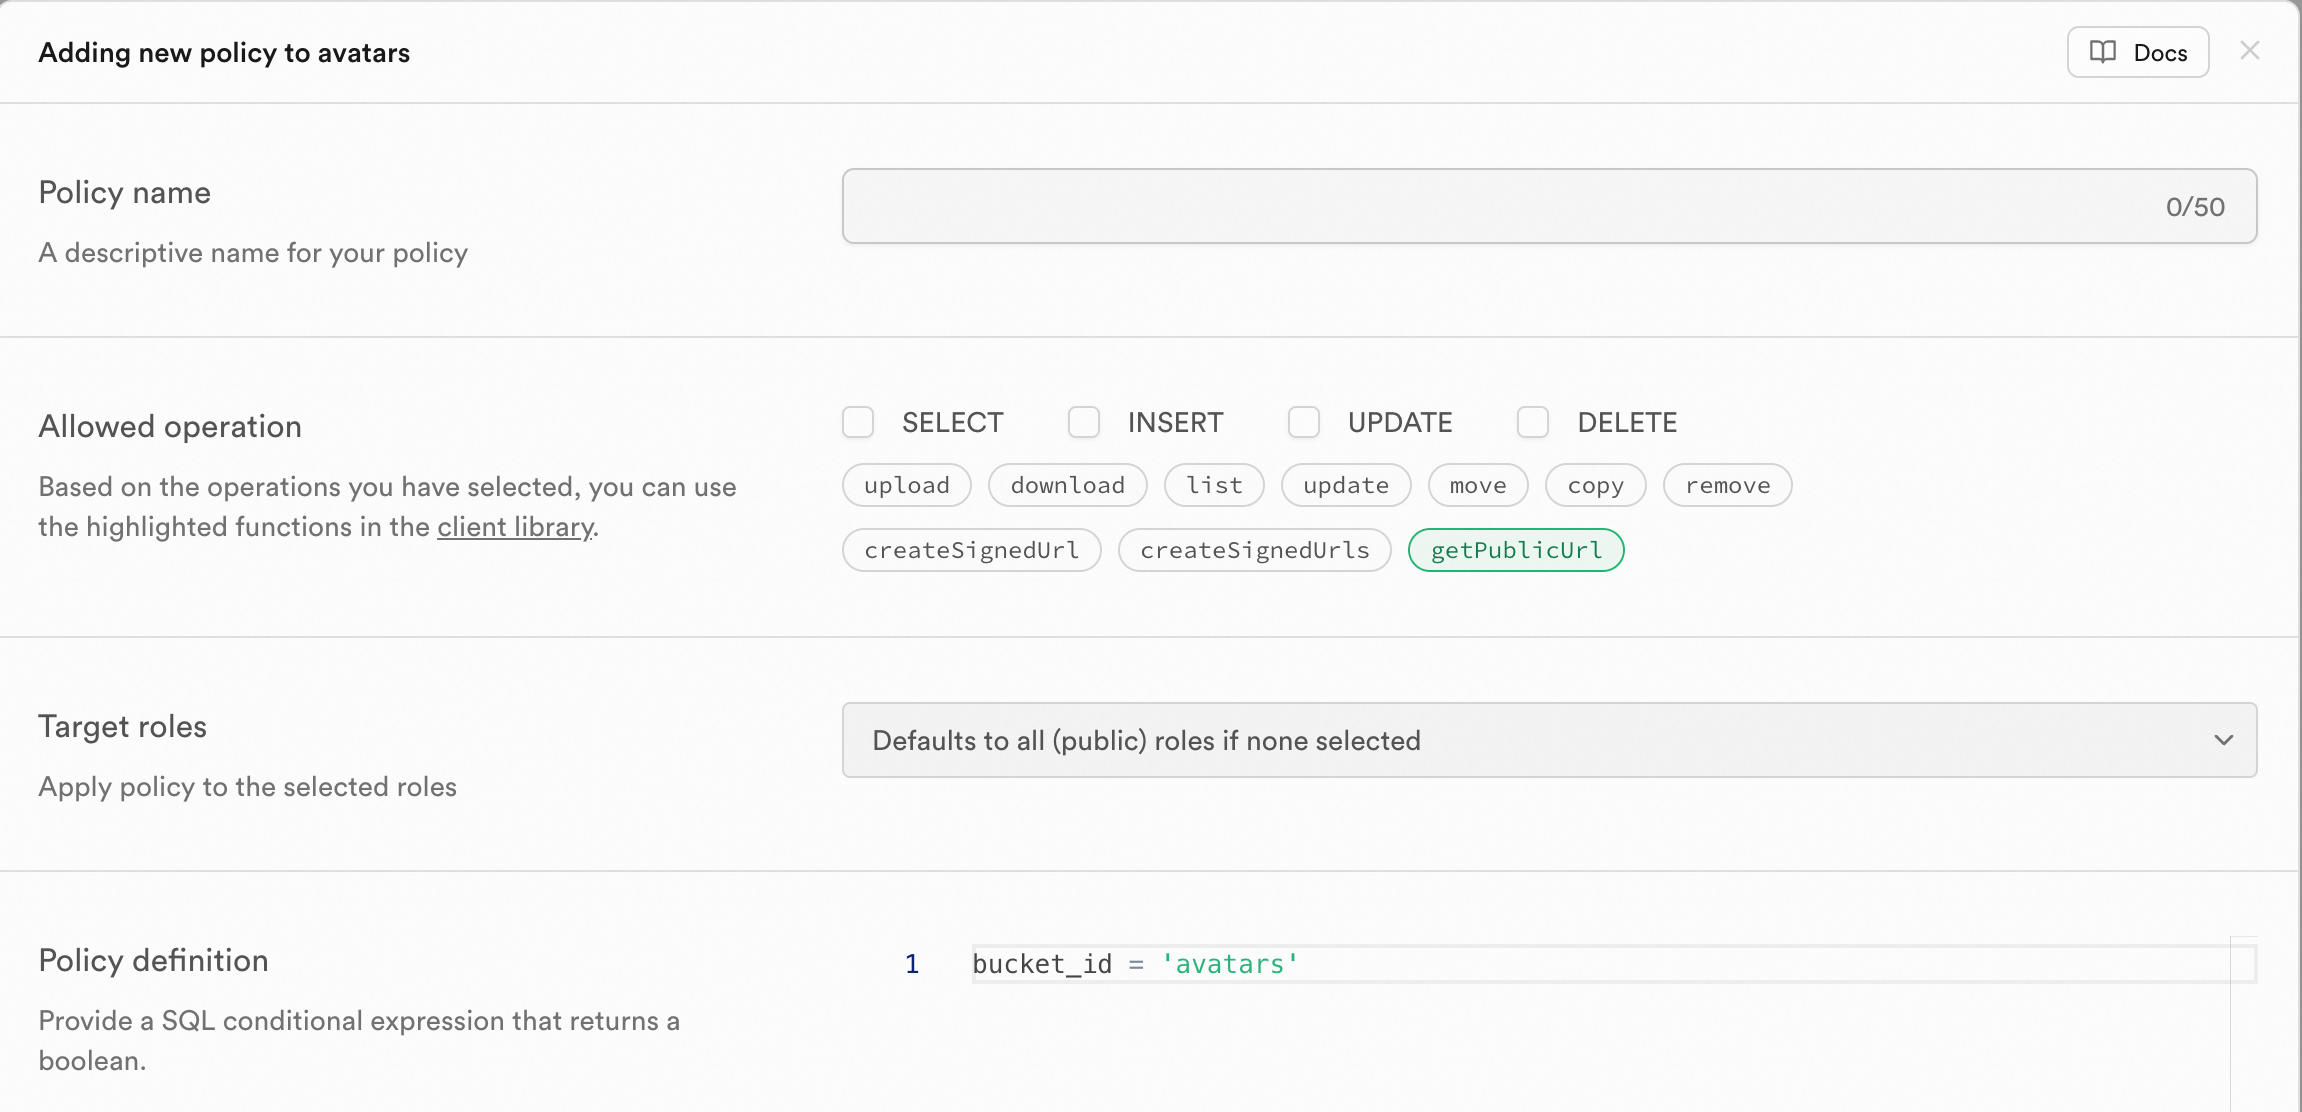
Task: Open the client library link
Action: tap(515, 527)
